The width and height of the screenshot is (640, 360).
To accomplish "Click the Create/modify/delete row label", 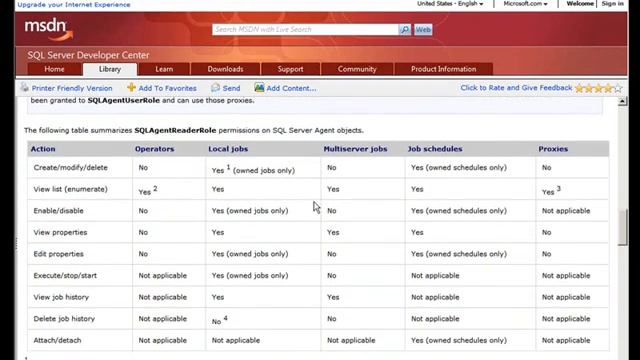I will pyautogui.click(x=71, y=168).
